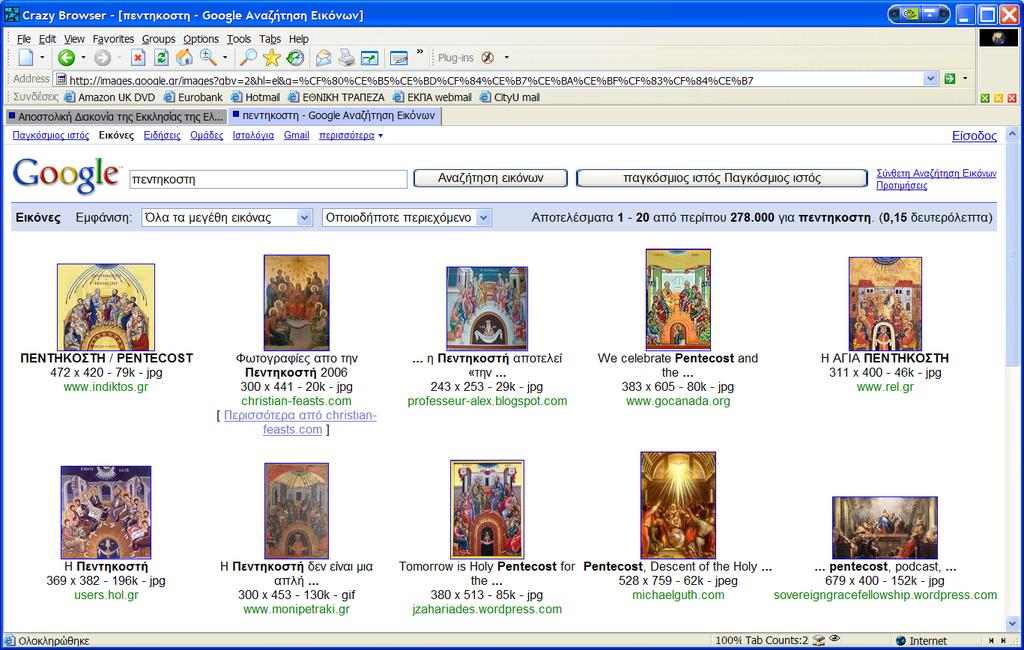Screen dimensions: 1024x650
Task: Click the status bar network icon
Action: tap(818, 641)
